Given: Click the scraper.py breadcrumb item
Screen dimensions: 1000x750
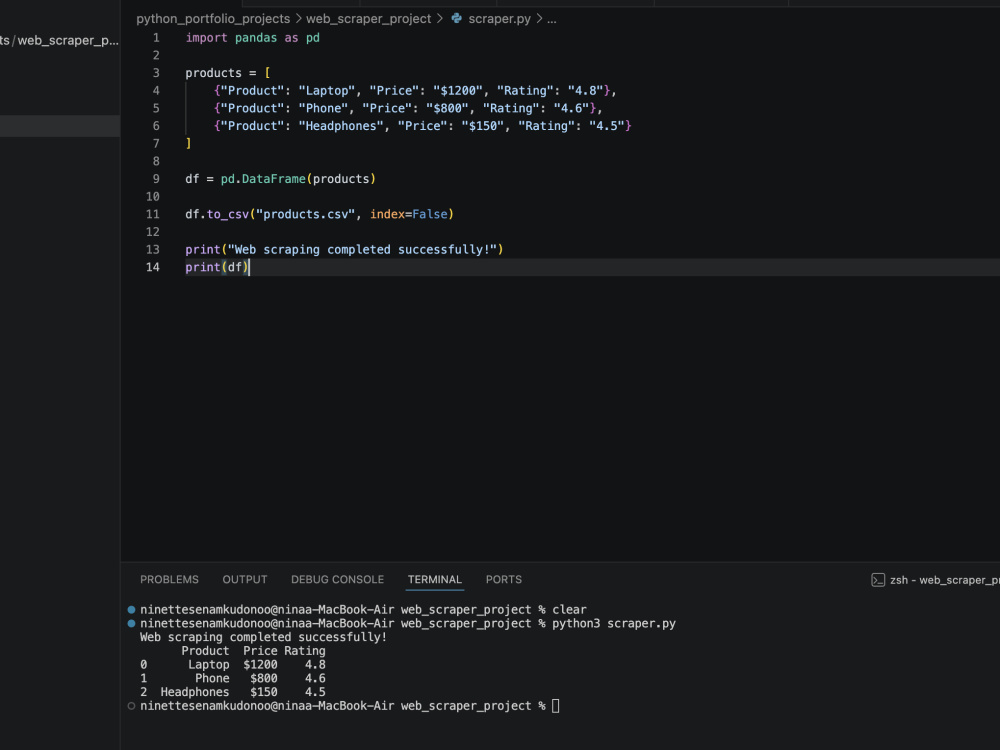Looking at the screenshot, I should (499, 18).
